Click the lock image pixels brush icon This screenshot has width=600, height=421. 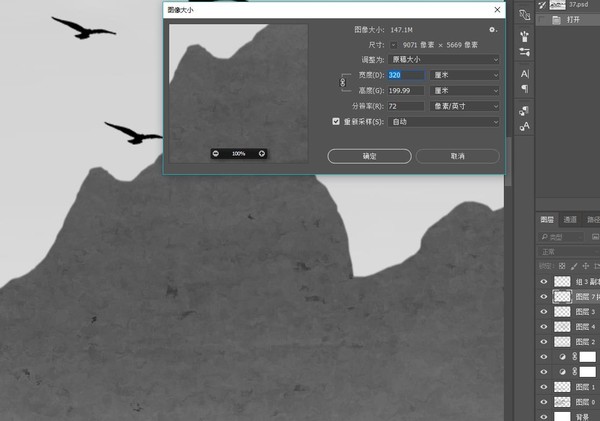coord(574,266)
